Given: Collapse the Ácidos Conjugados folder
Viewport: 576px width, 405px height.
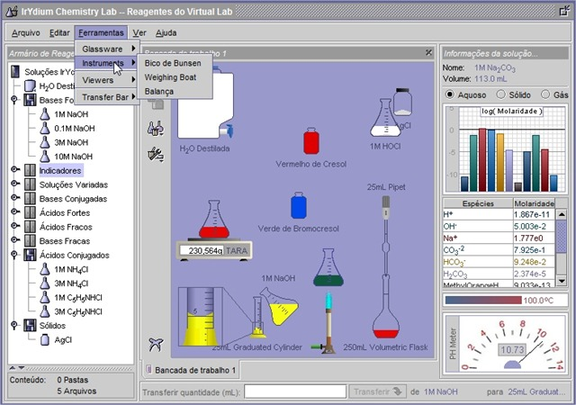Looking at the screenshot, I should (14, 254).
